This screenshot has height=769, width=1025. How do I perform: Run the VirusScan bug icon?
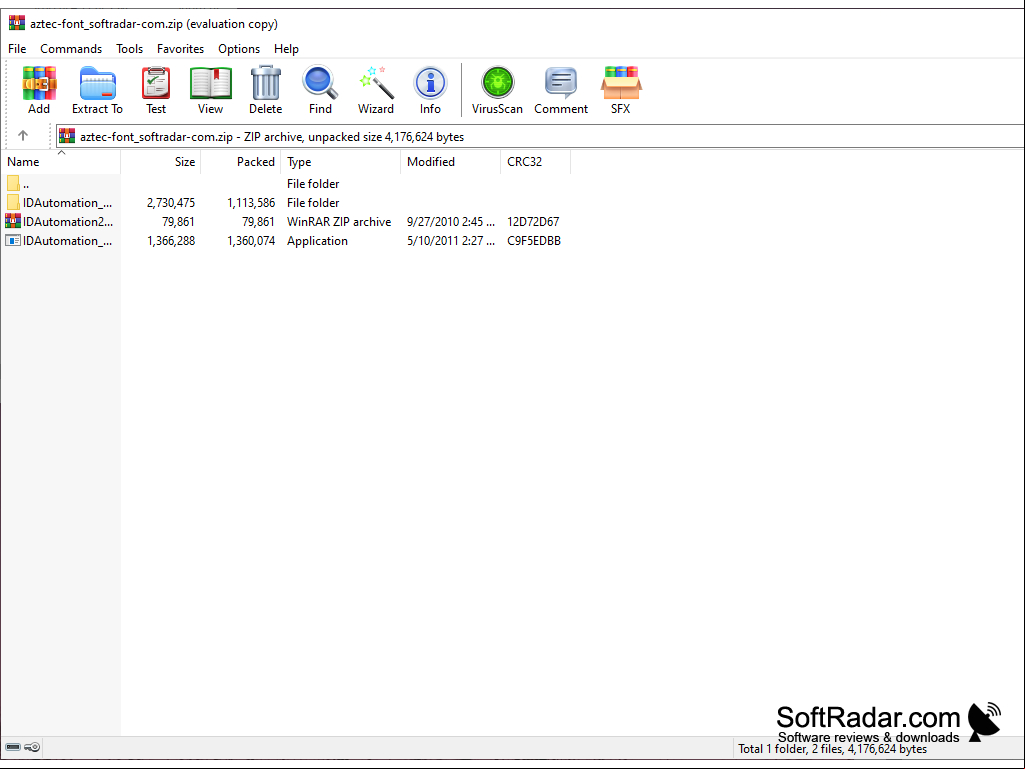497,83
